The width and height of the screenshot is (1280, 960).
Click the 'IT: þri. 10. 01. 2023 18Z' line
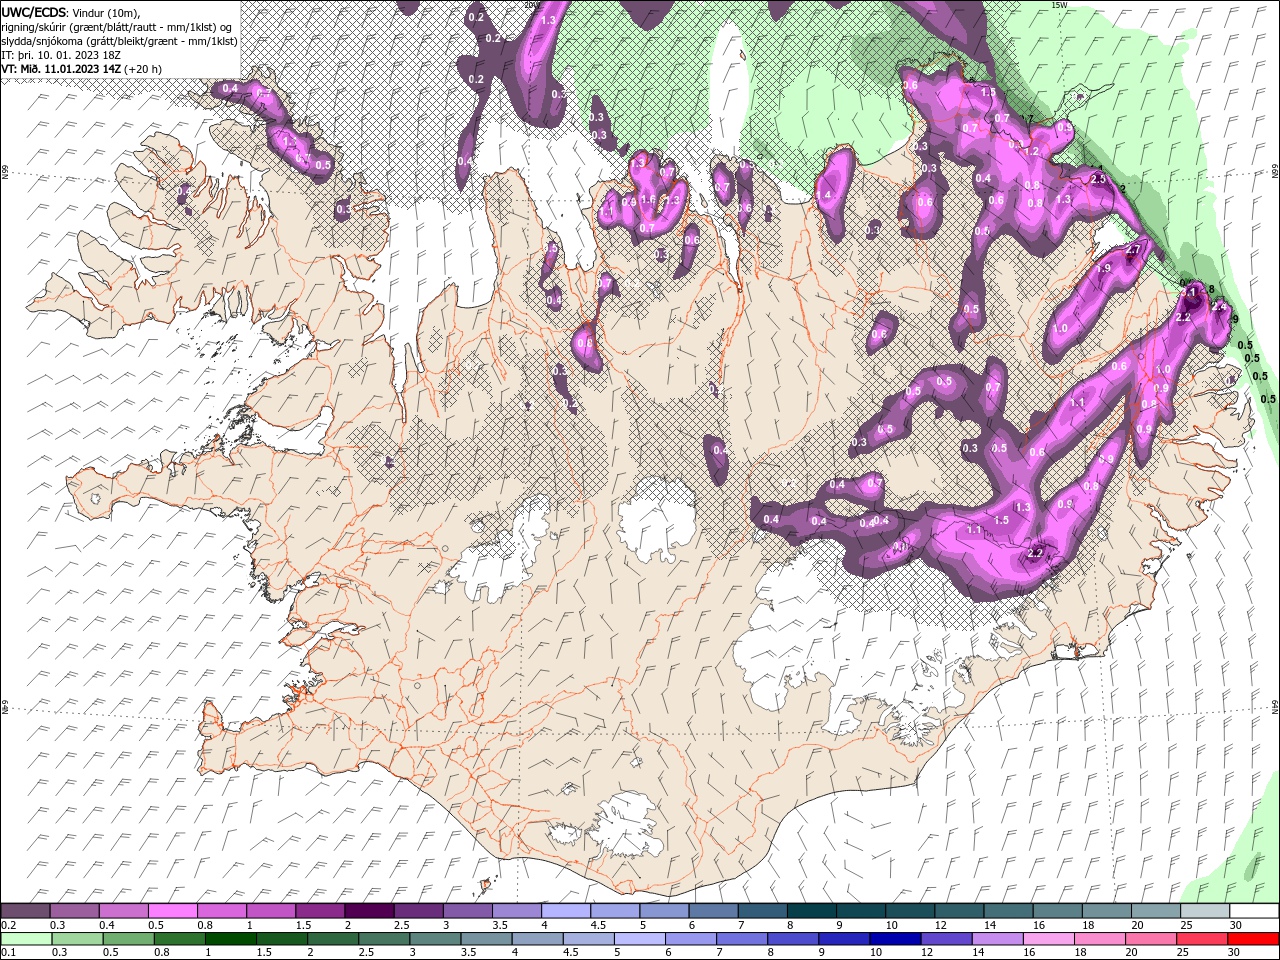tap(60, 55)
